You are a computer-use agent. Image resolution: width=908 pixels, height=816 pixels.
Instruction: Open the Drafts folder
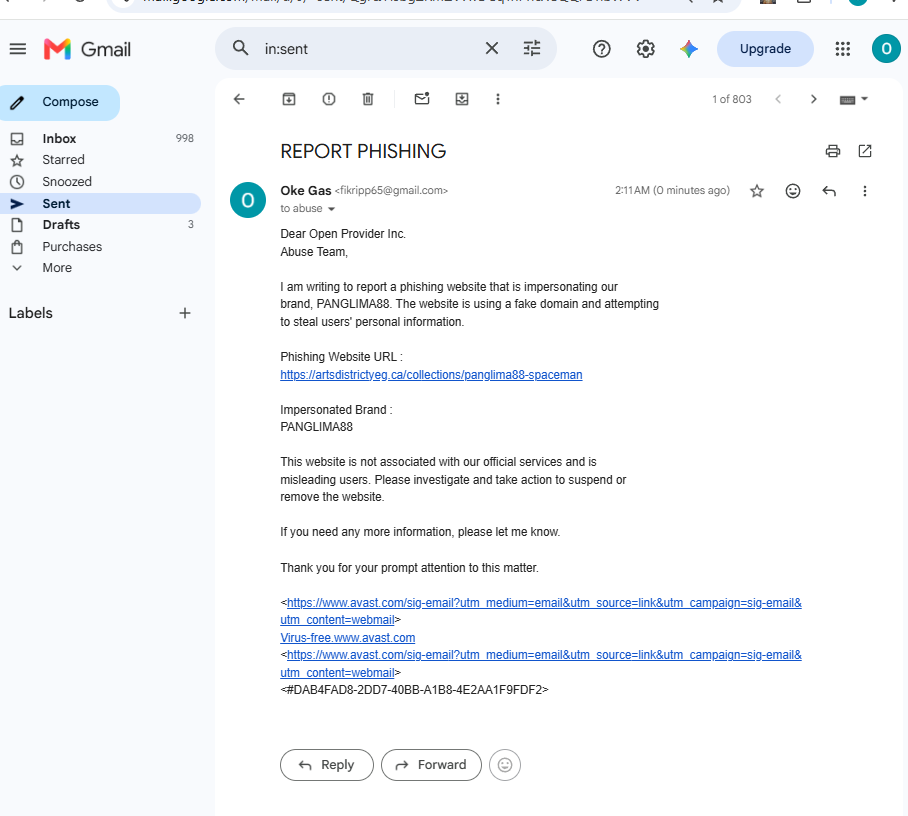100,225
